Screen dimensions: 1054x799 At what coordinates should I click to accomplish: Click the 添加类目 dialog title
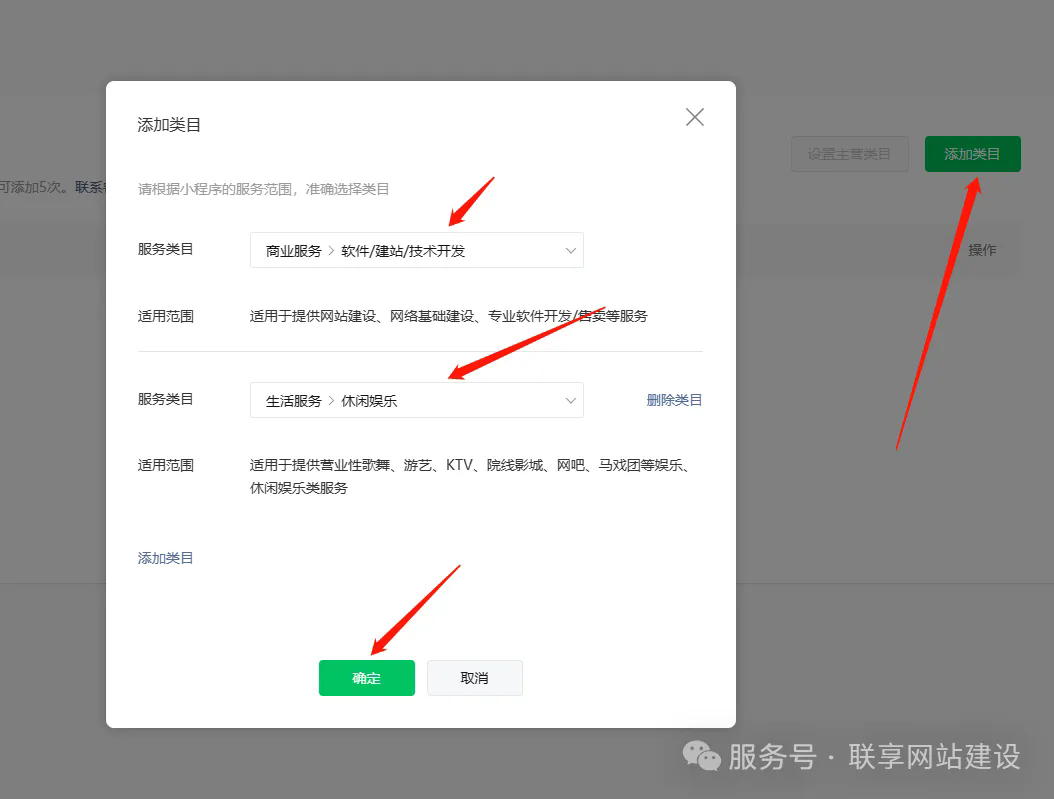click(x=165, y=124)
